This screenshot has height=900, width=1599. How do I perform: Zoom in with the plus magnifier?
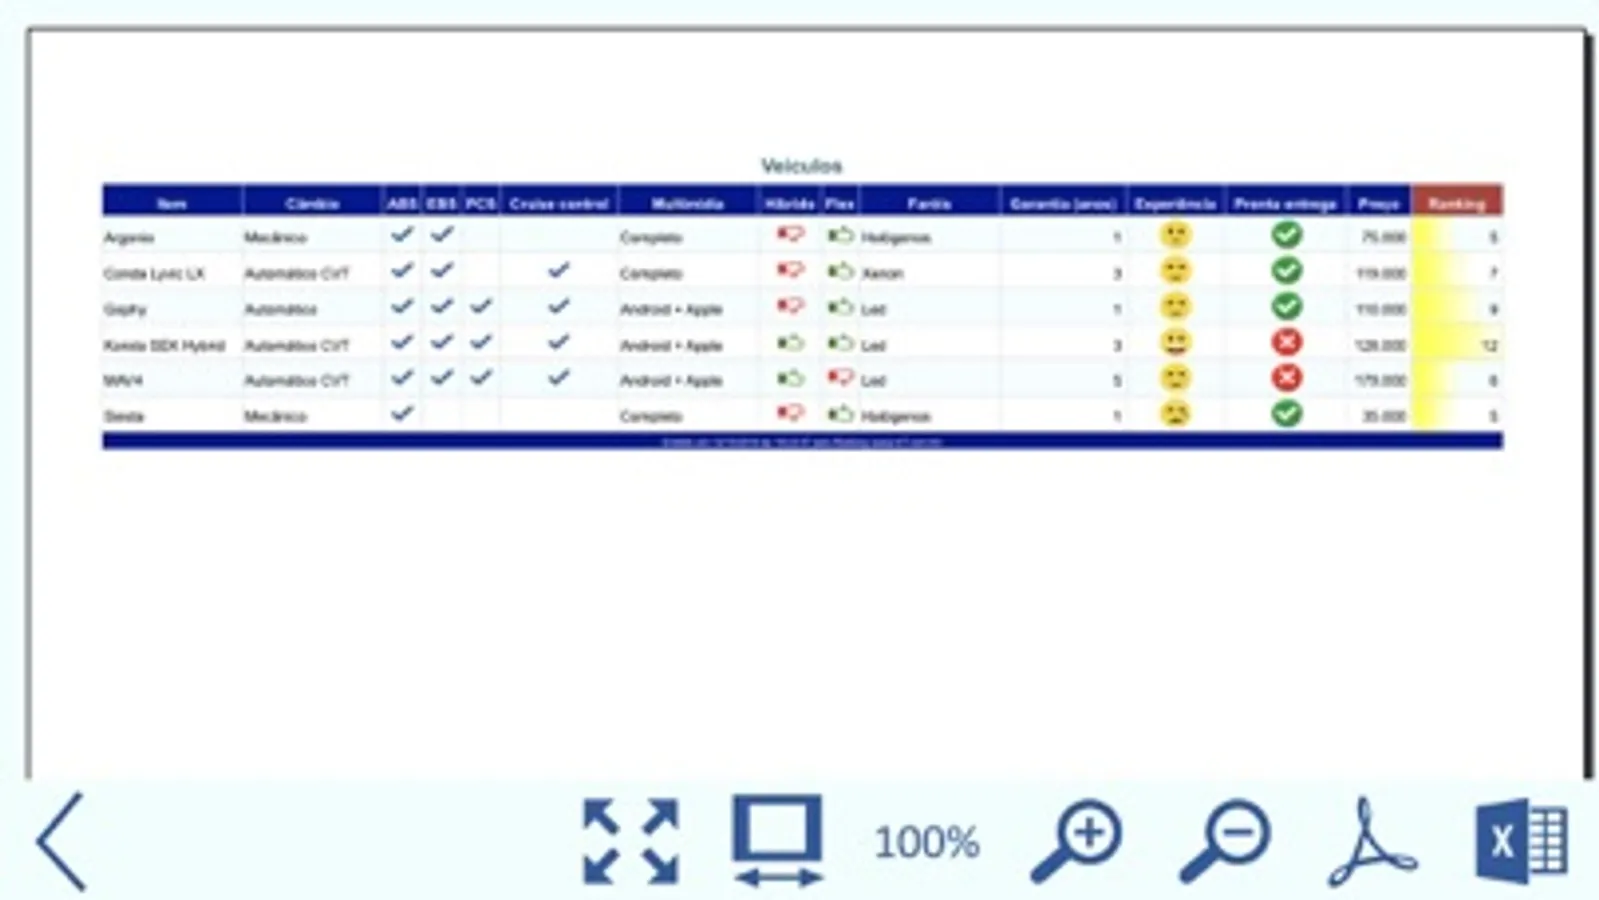[x=1077, y=841]
